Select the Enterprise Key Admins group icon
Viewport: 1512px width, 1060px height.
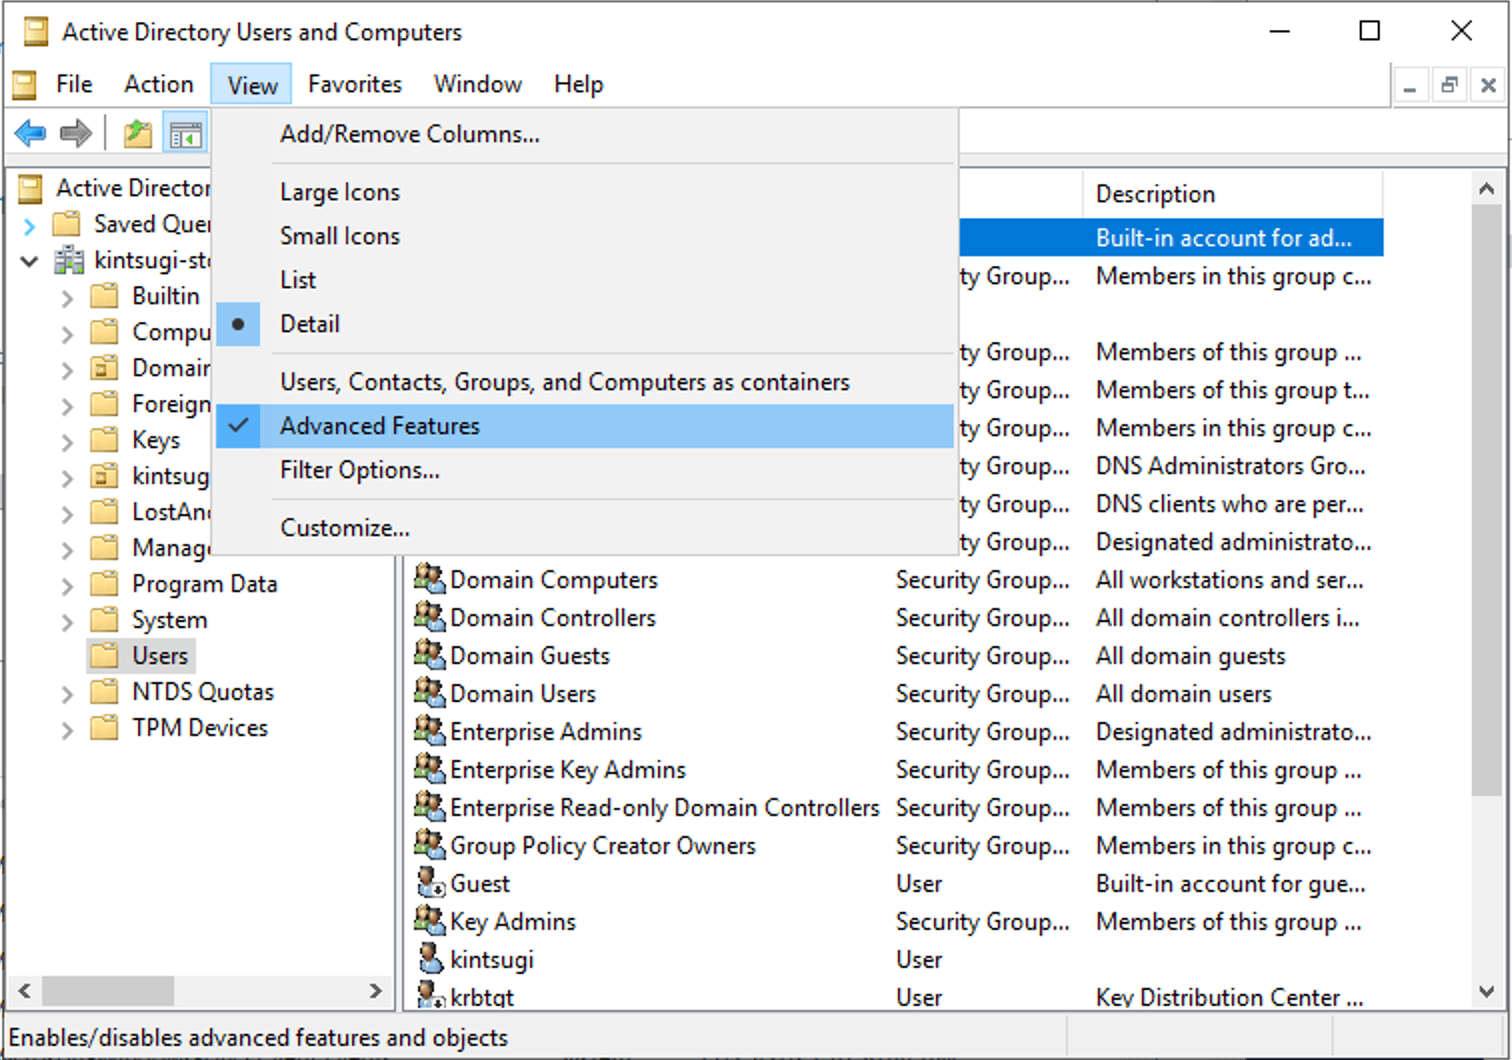[430, 769]
